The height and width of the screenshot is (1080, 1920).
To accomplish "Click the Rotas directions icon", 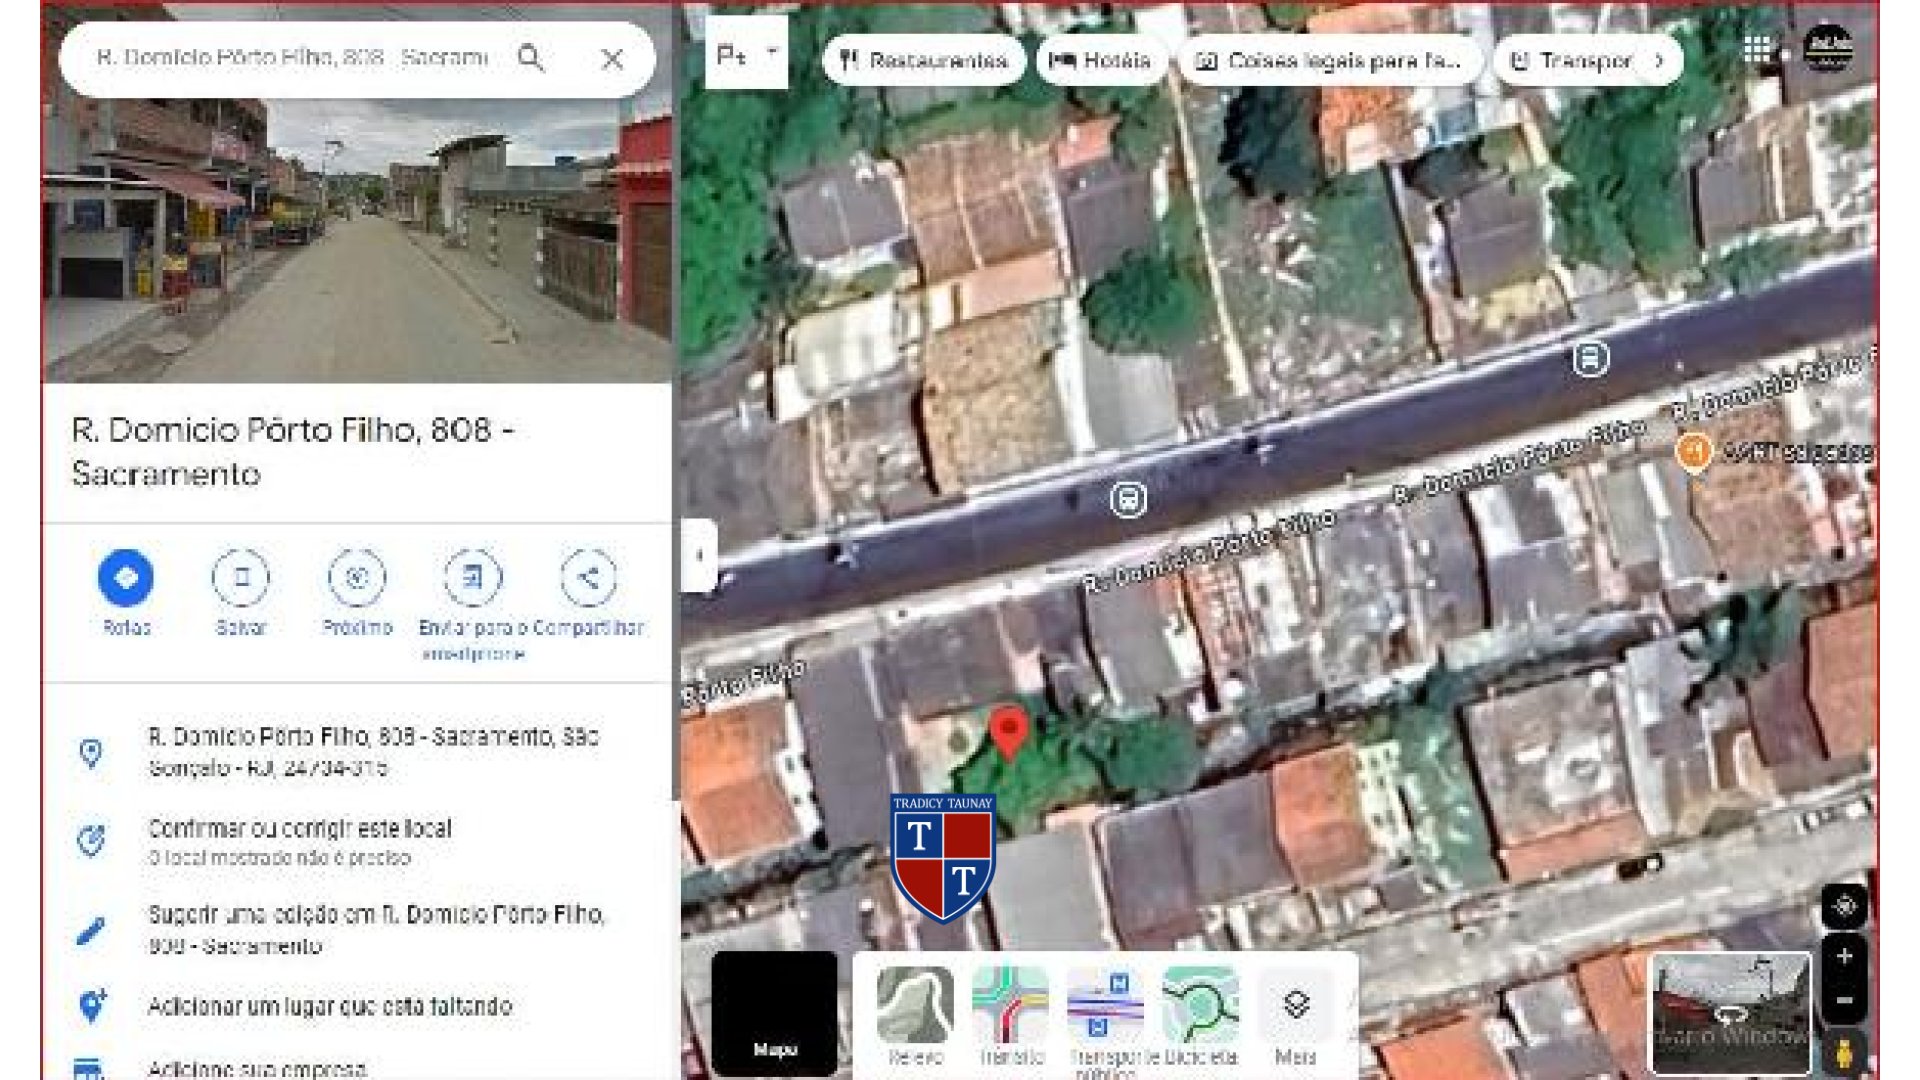I will coord(126,577).
